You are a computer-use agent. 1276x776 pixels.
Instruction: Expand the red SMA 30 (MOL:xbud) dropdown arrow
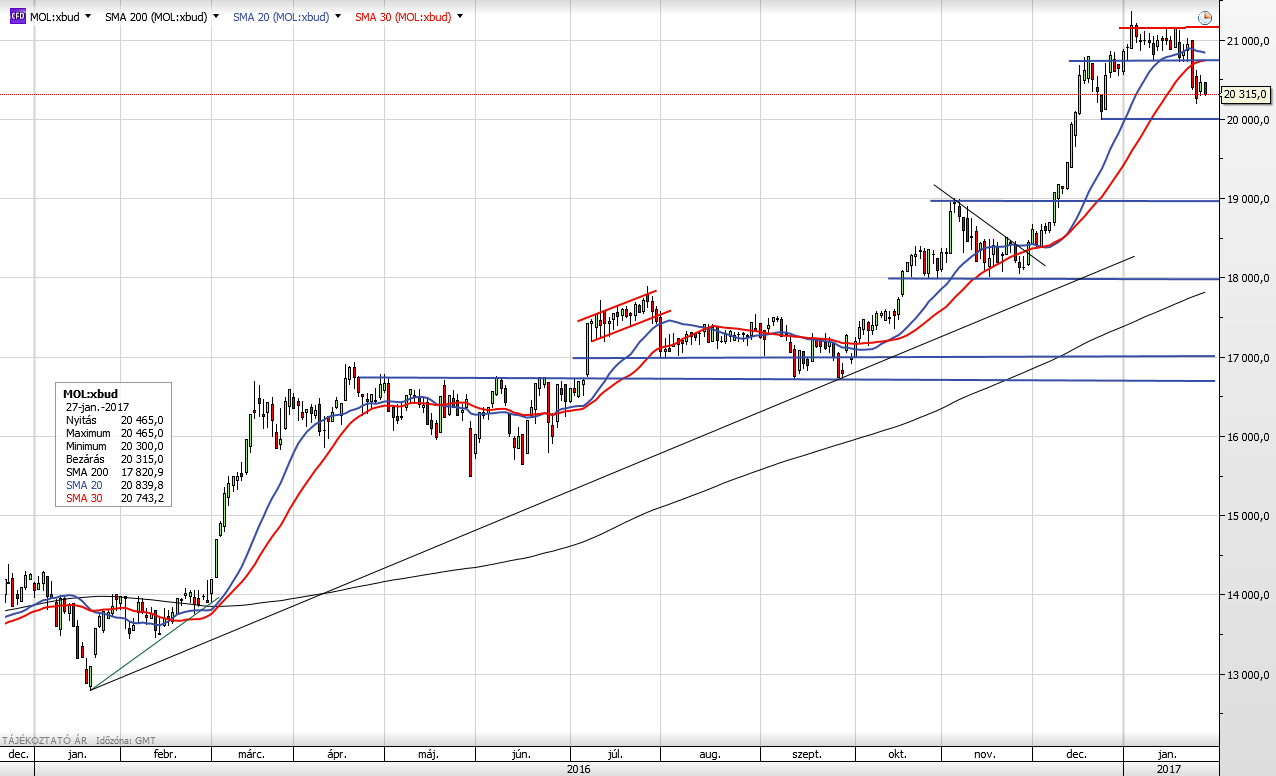(460, 17)
